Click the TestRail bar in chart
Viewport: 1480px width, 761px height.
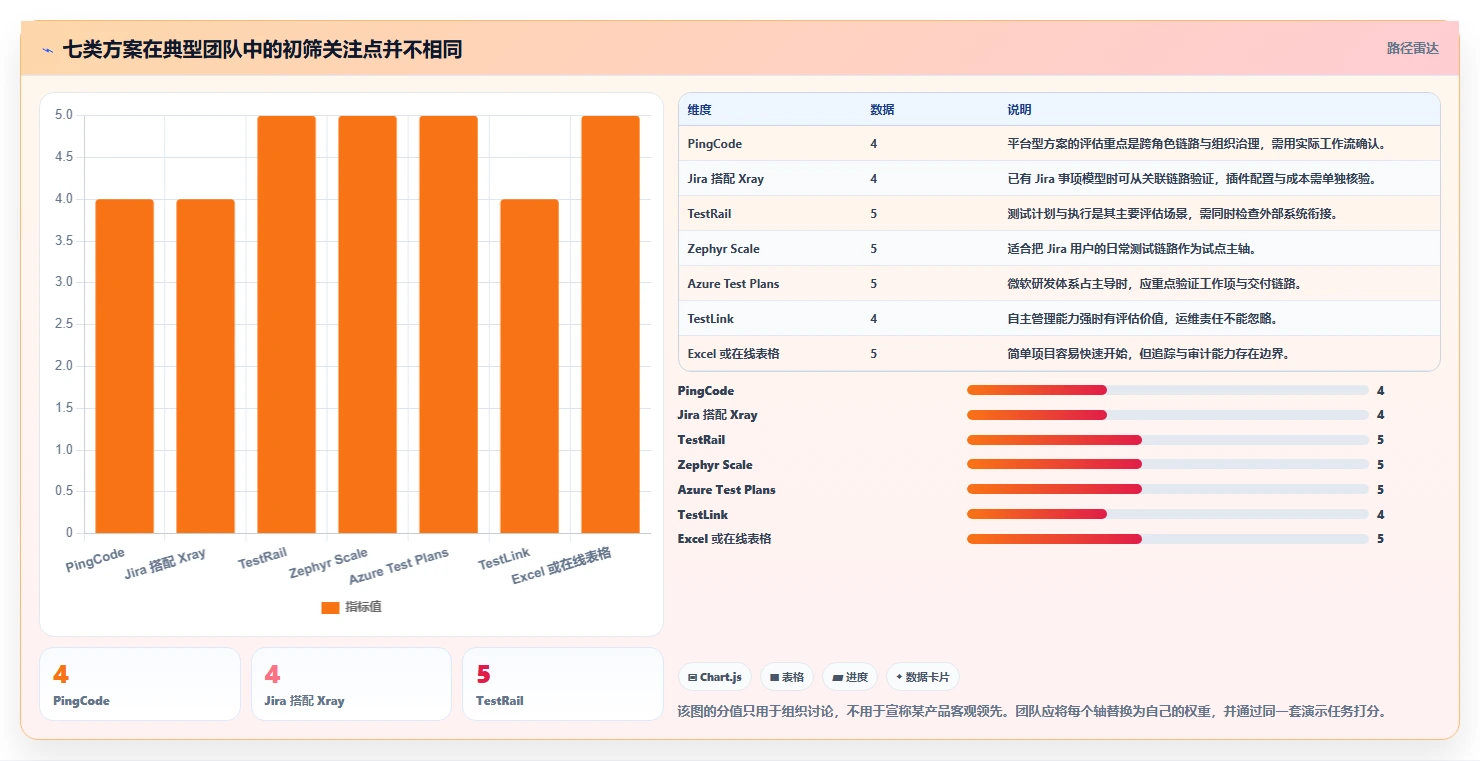(x=286, y=324)
